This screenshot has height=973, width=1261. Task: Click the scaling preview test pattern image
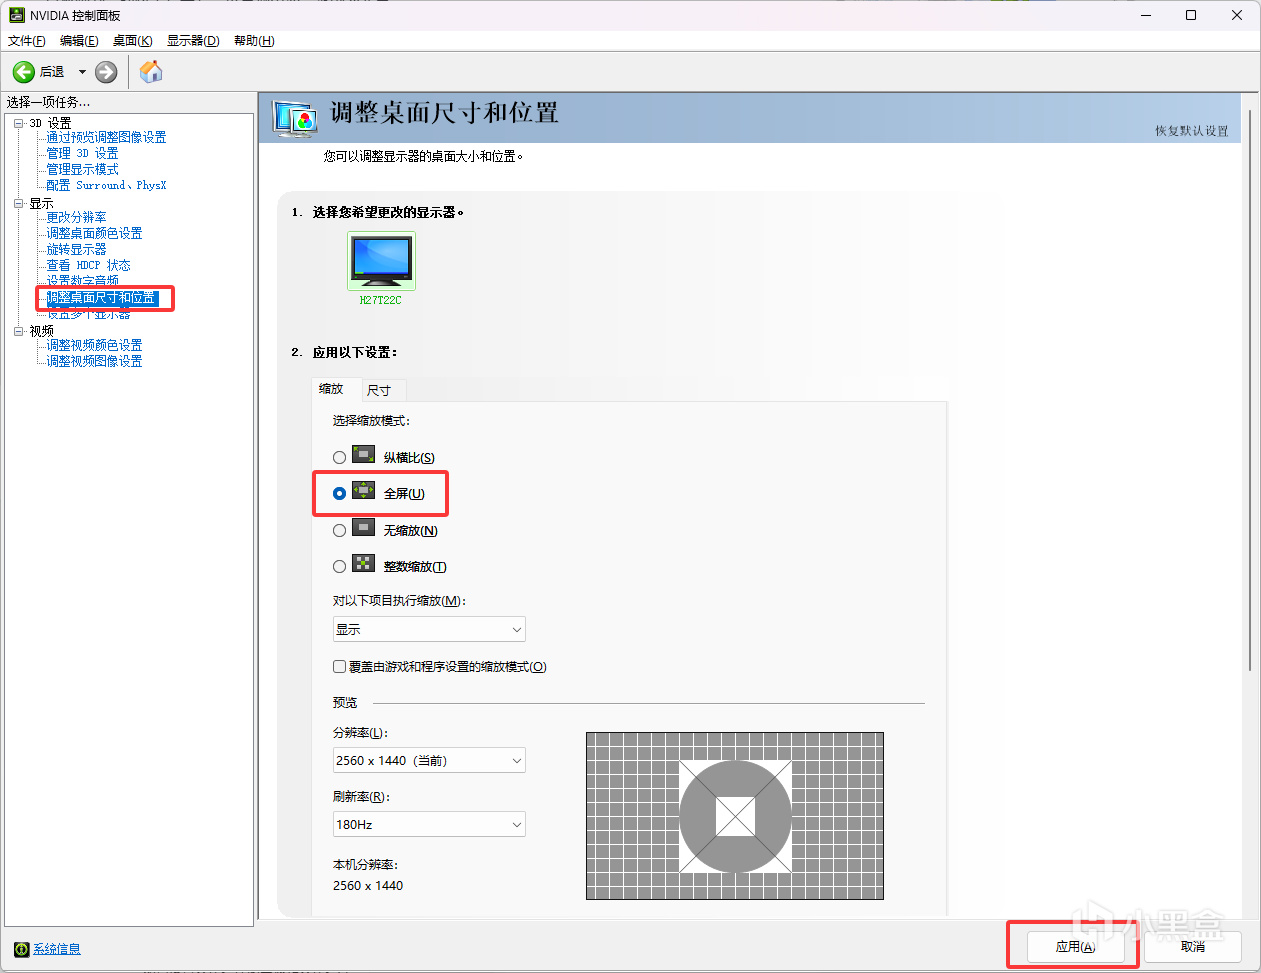(x=735, y=816)
